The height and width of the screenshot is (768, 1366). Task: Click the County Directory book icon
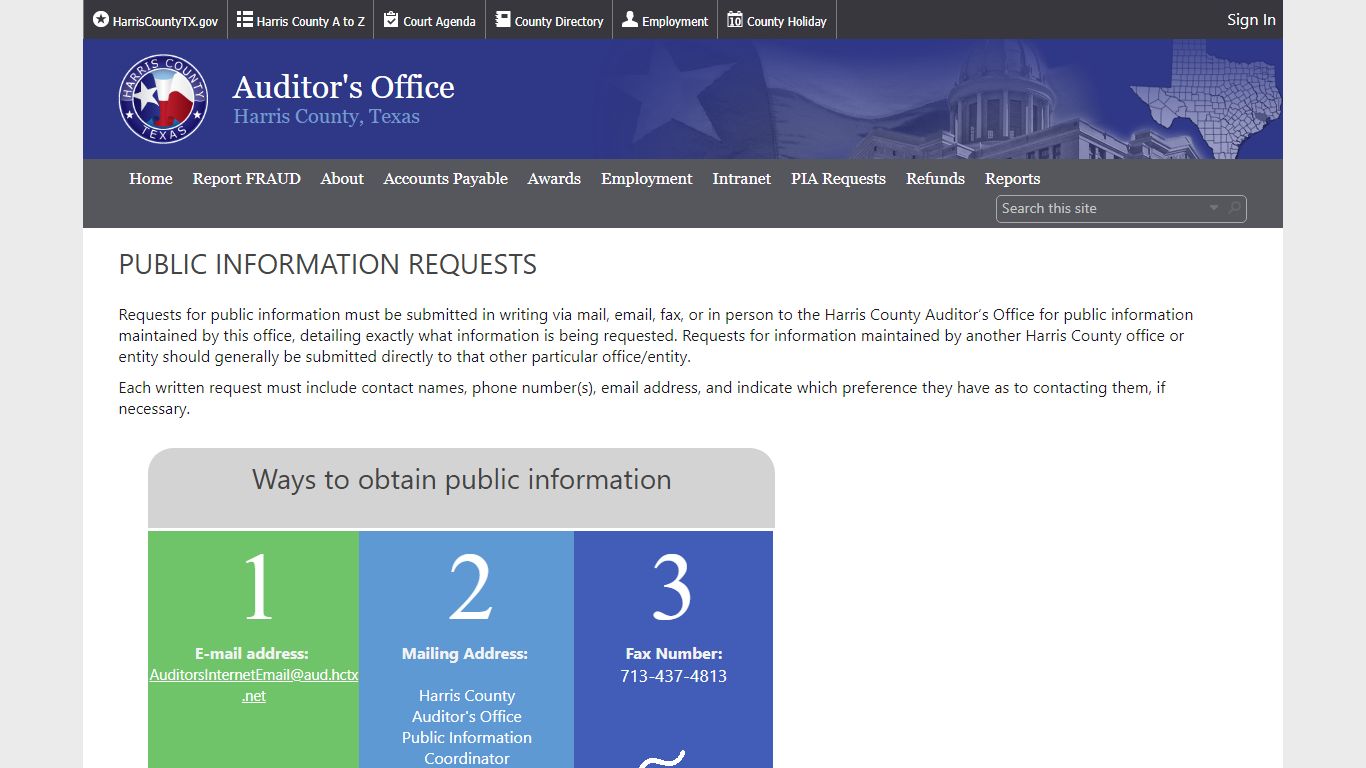(x=503, y=19)
